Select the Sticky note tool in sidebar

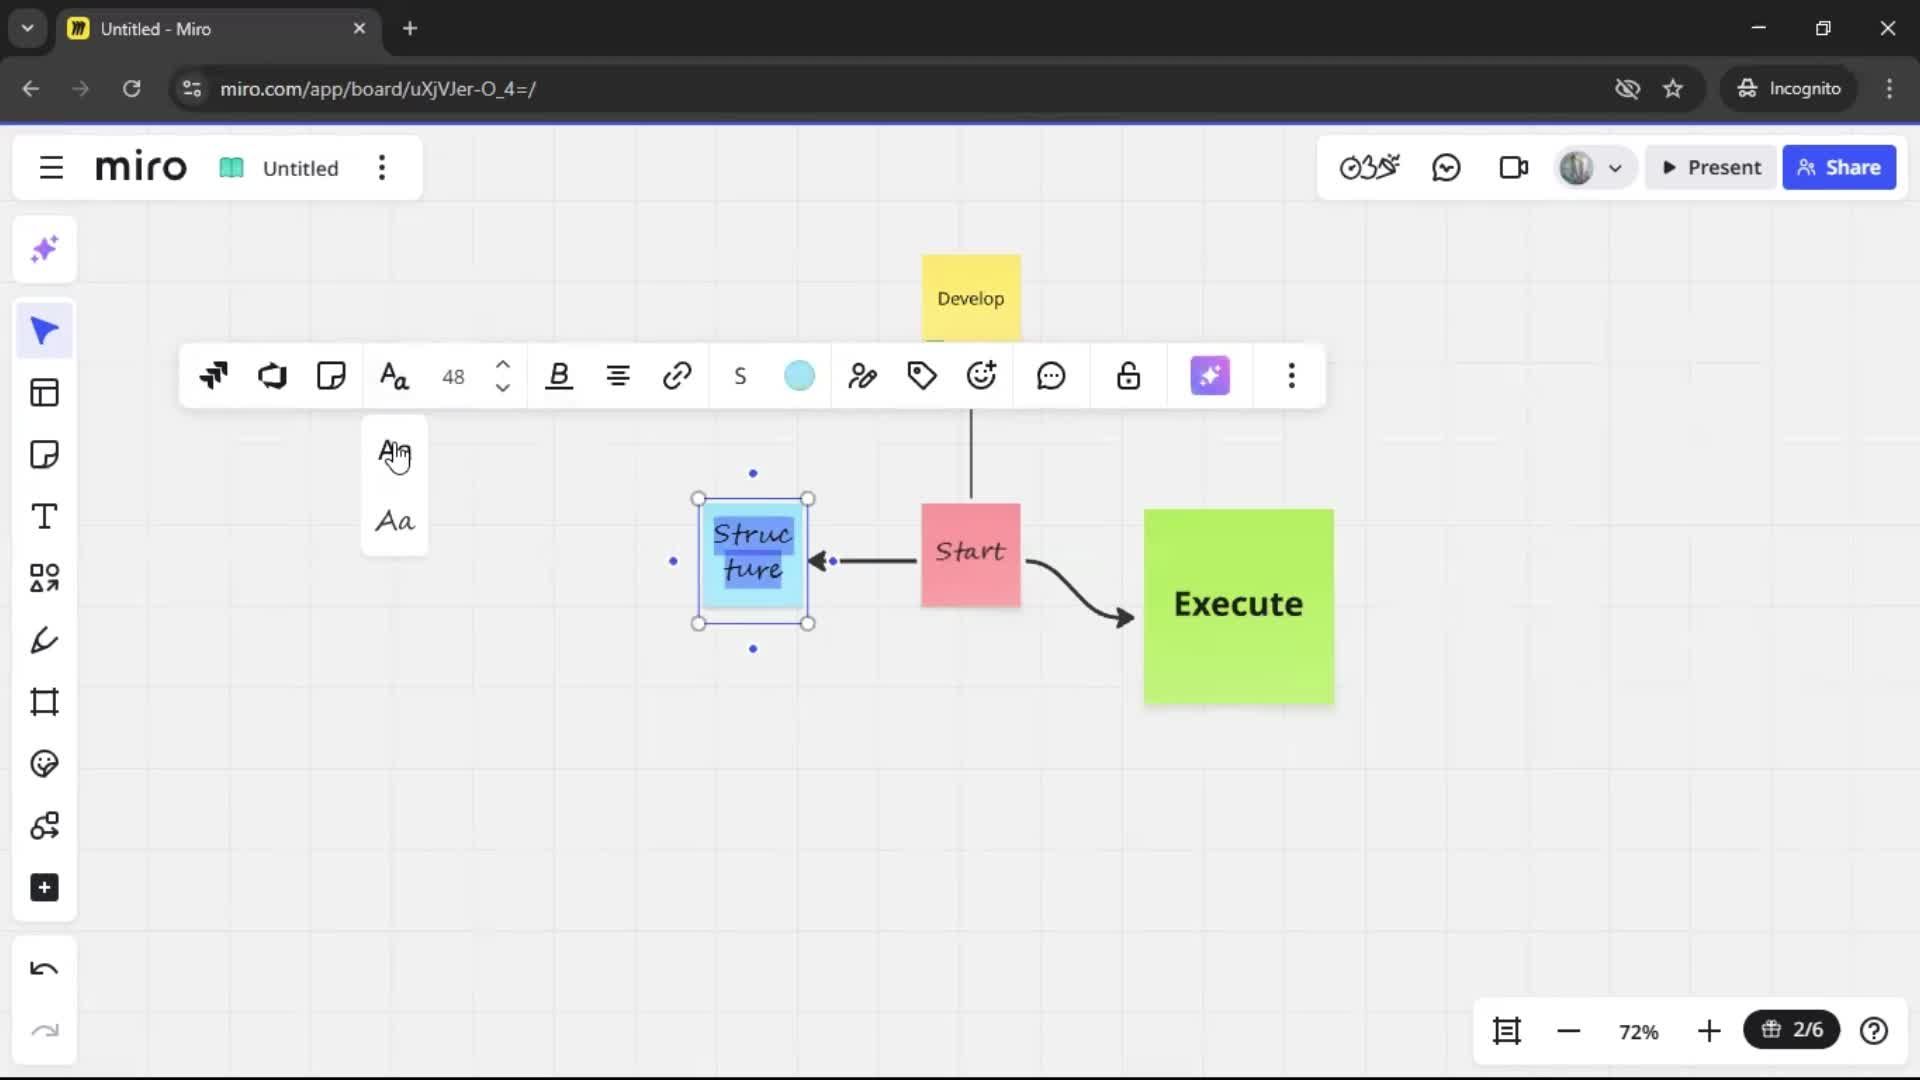[44, 455]
